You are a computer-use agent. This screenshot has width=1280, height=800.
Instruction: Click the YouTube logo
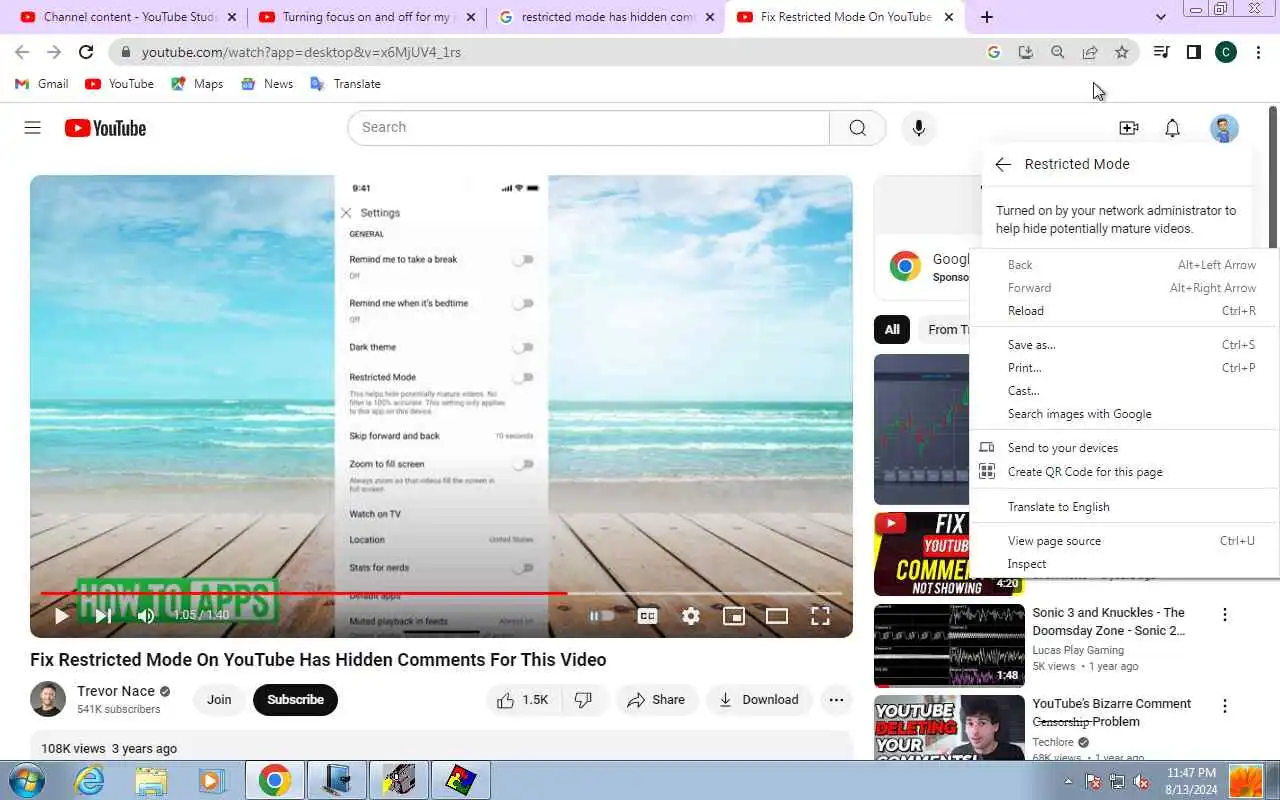point(105,128)
